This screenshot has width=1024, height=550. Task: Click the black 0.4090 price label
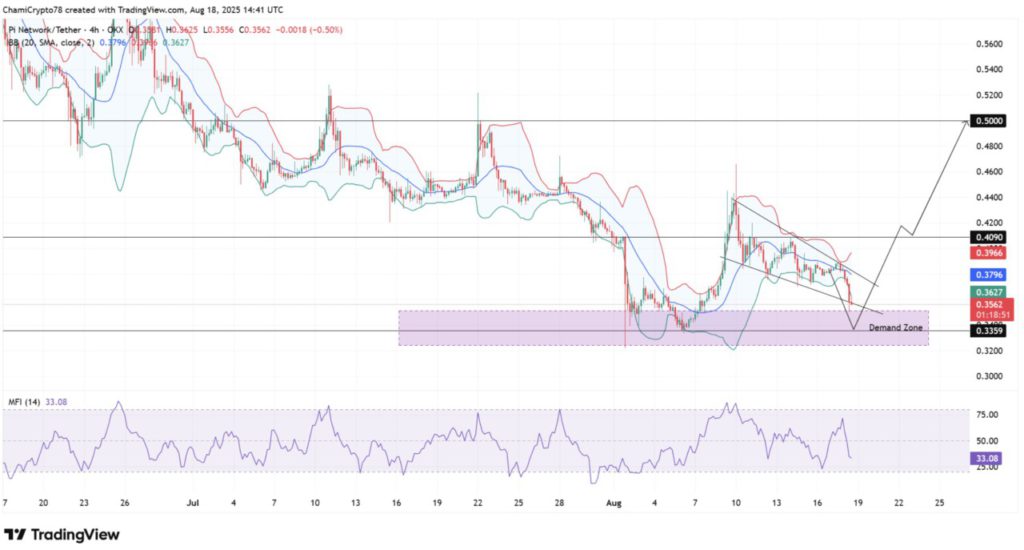[989, 237]
